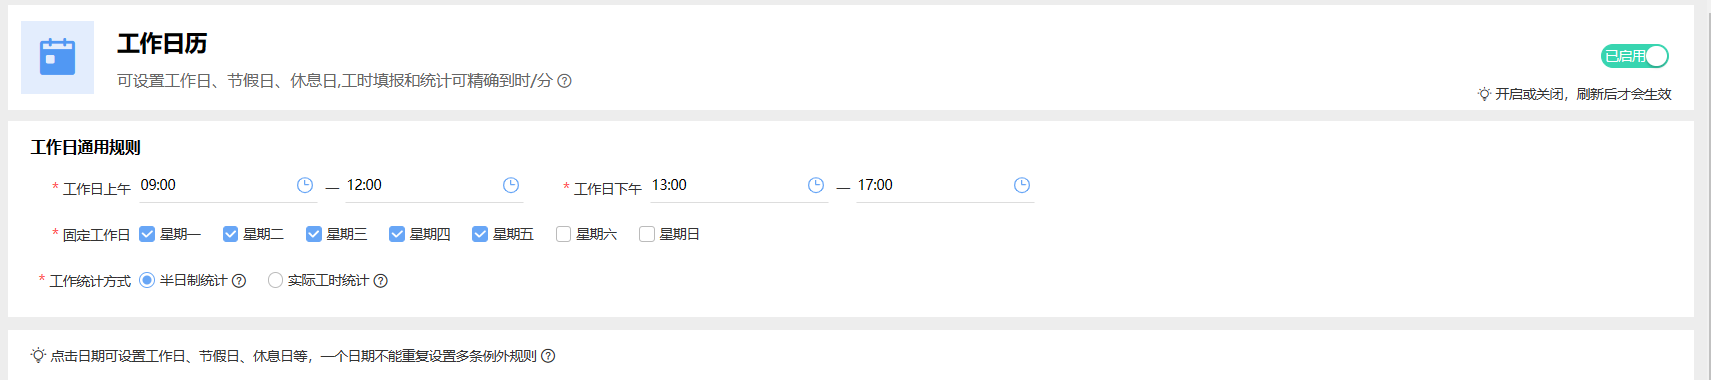Uncheck the 星期一 checkbox
Viewport: 1711px width, 380px height.
[147, 234]
